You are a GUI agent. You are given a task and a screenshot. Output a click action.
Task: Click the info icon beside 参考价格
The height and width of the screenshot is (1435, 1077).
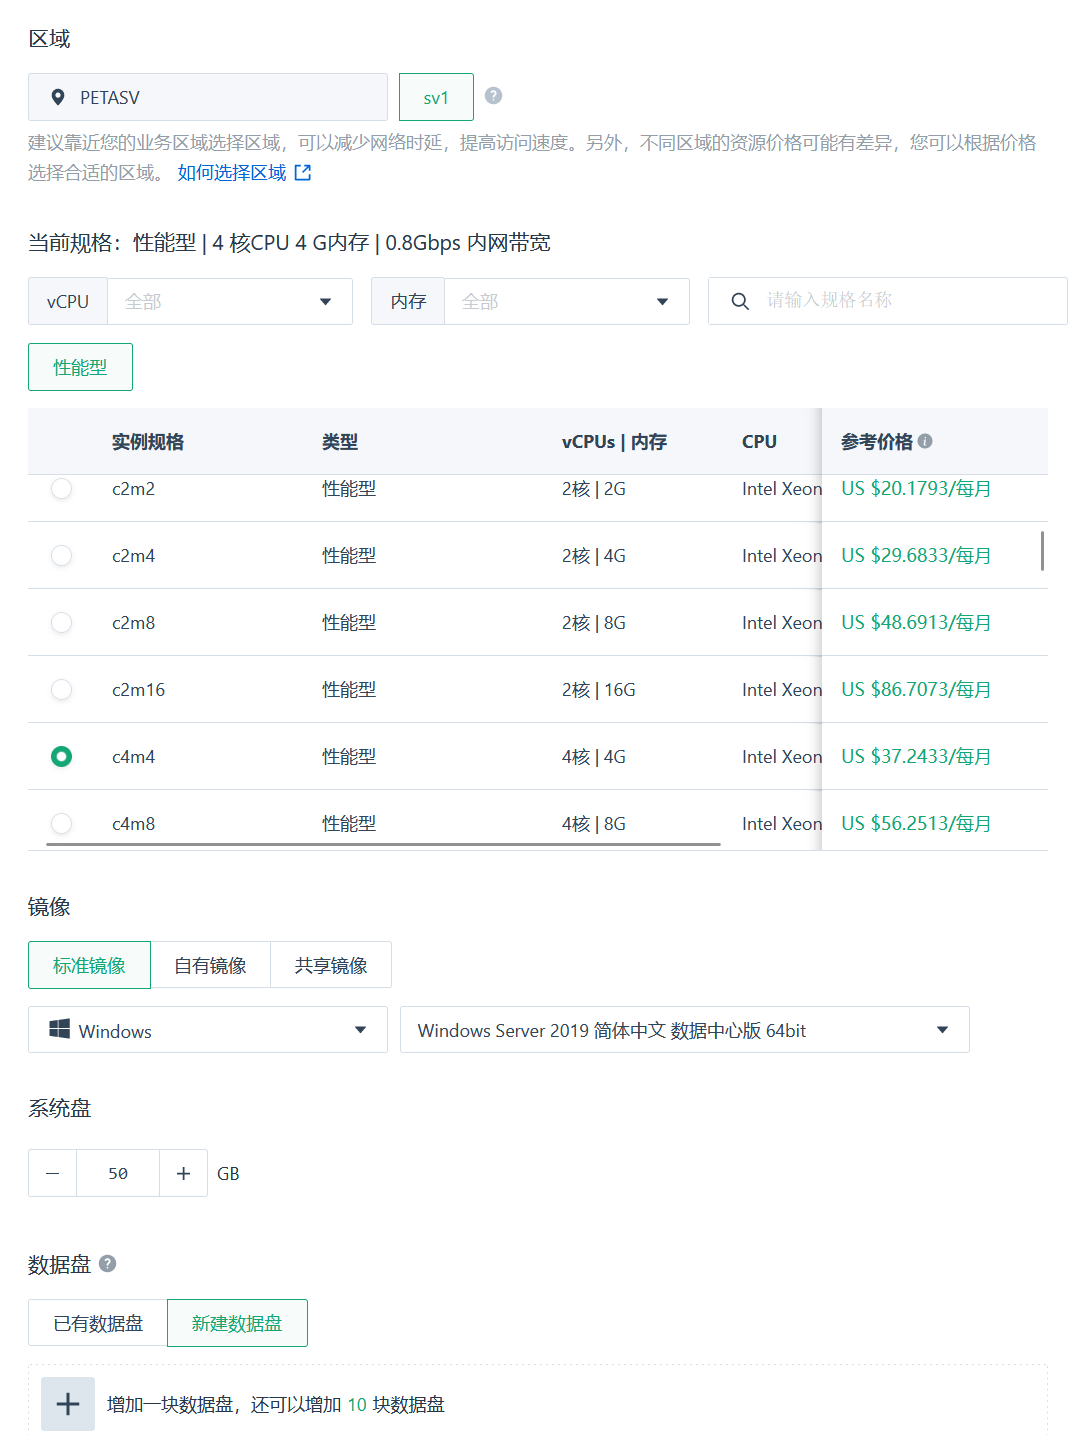click(925, 441)
